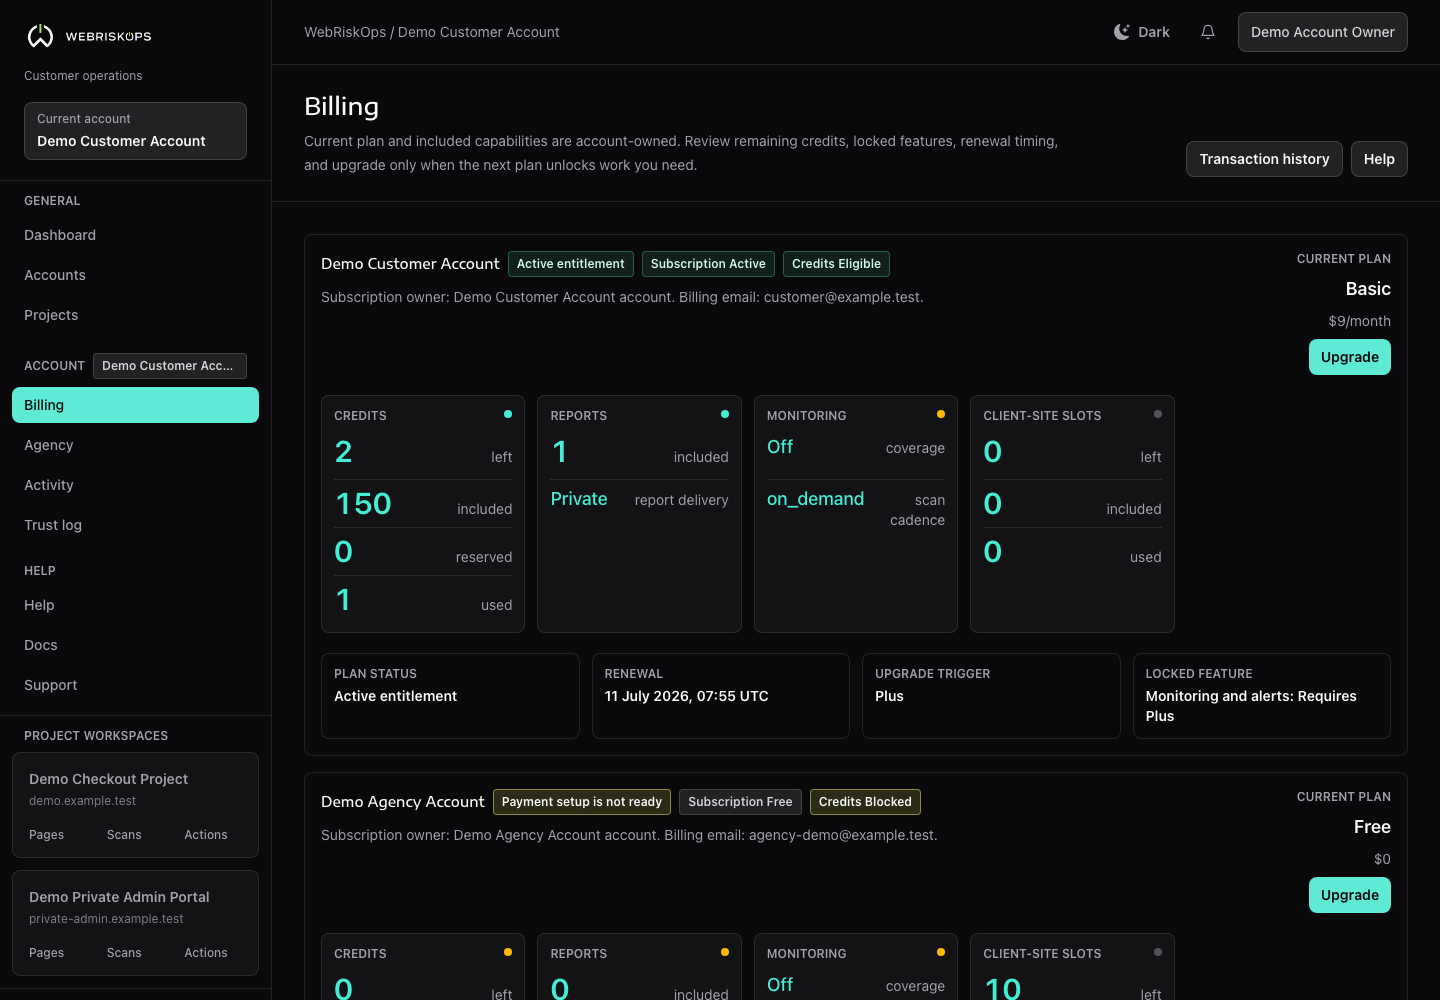Click the Credits Blocked badge

(865, 802)
